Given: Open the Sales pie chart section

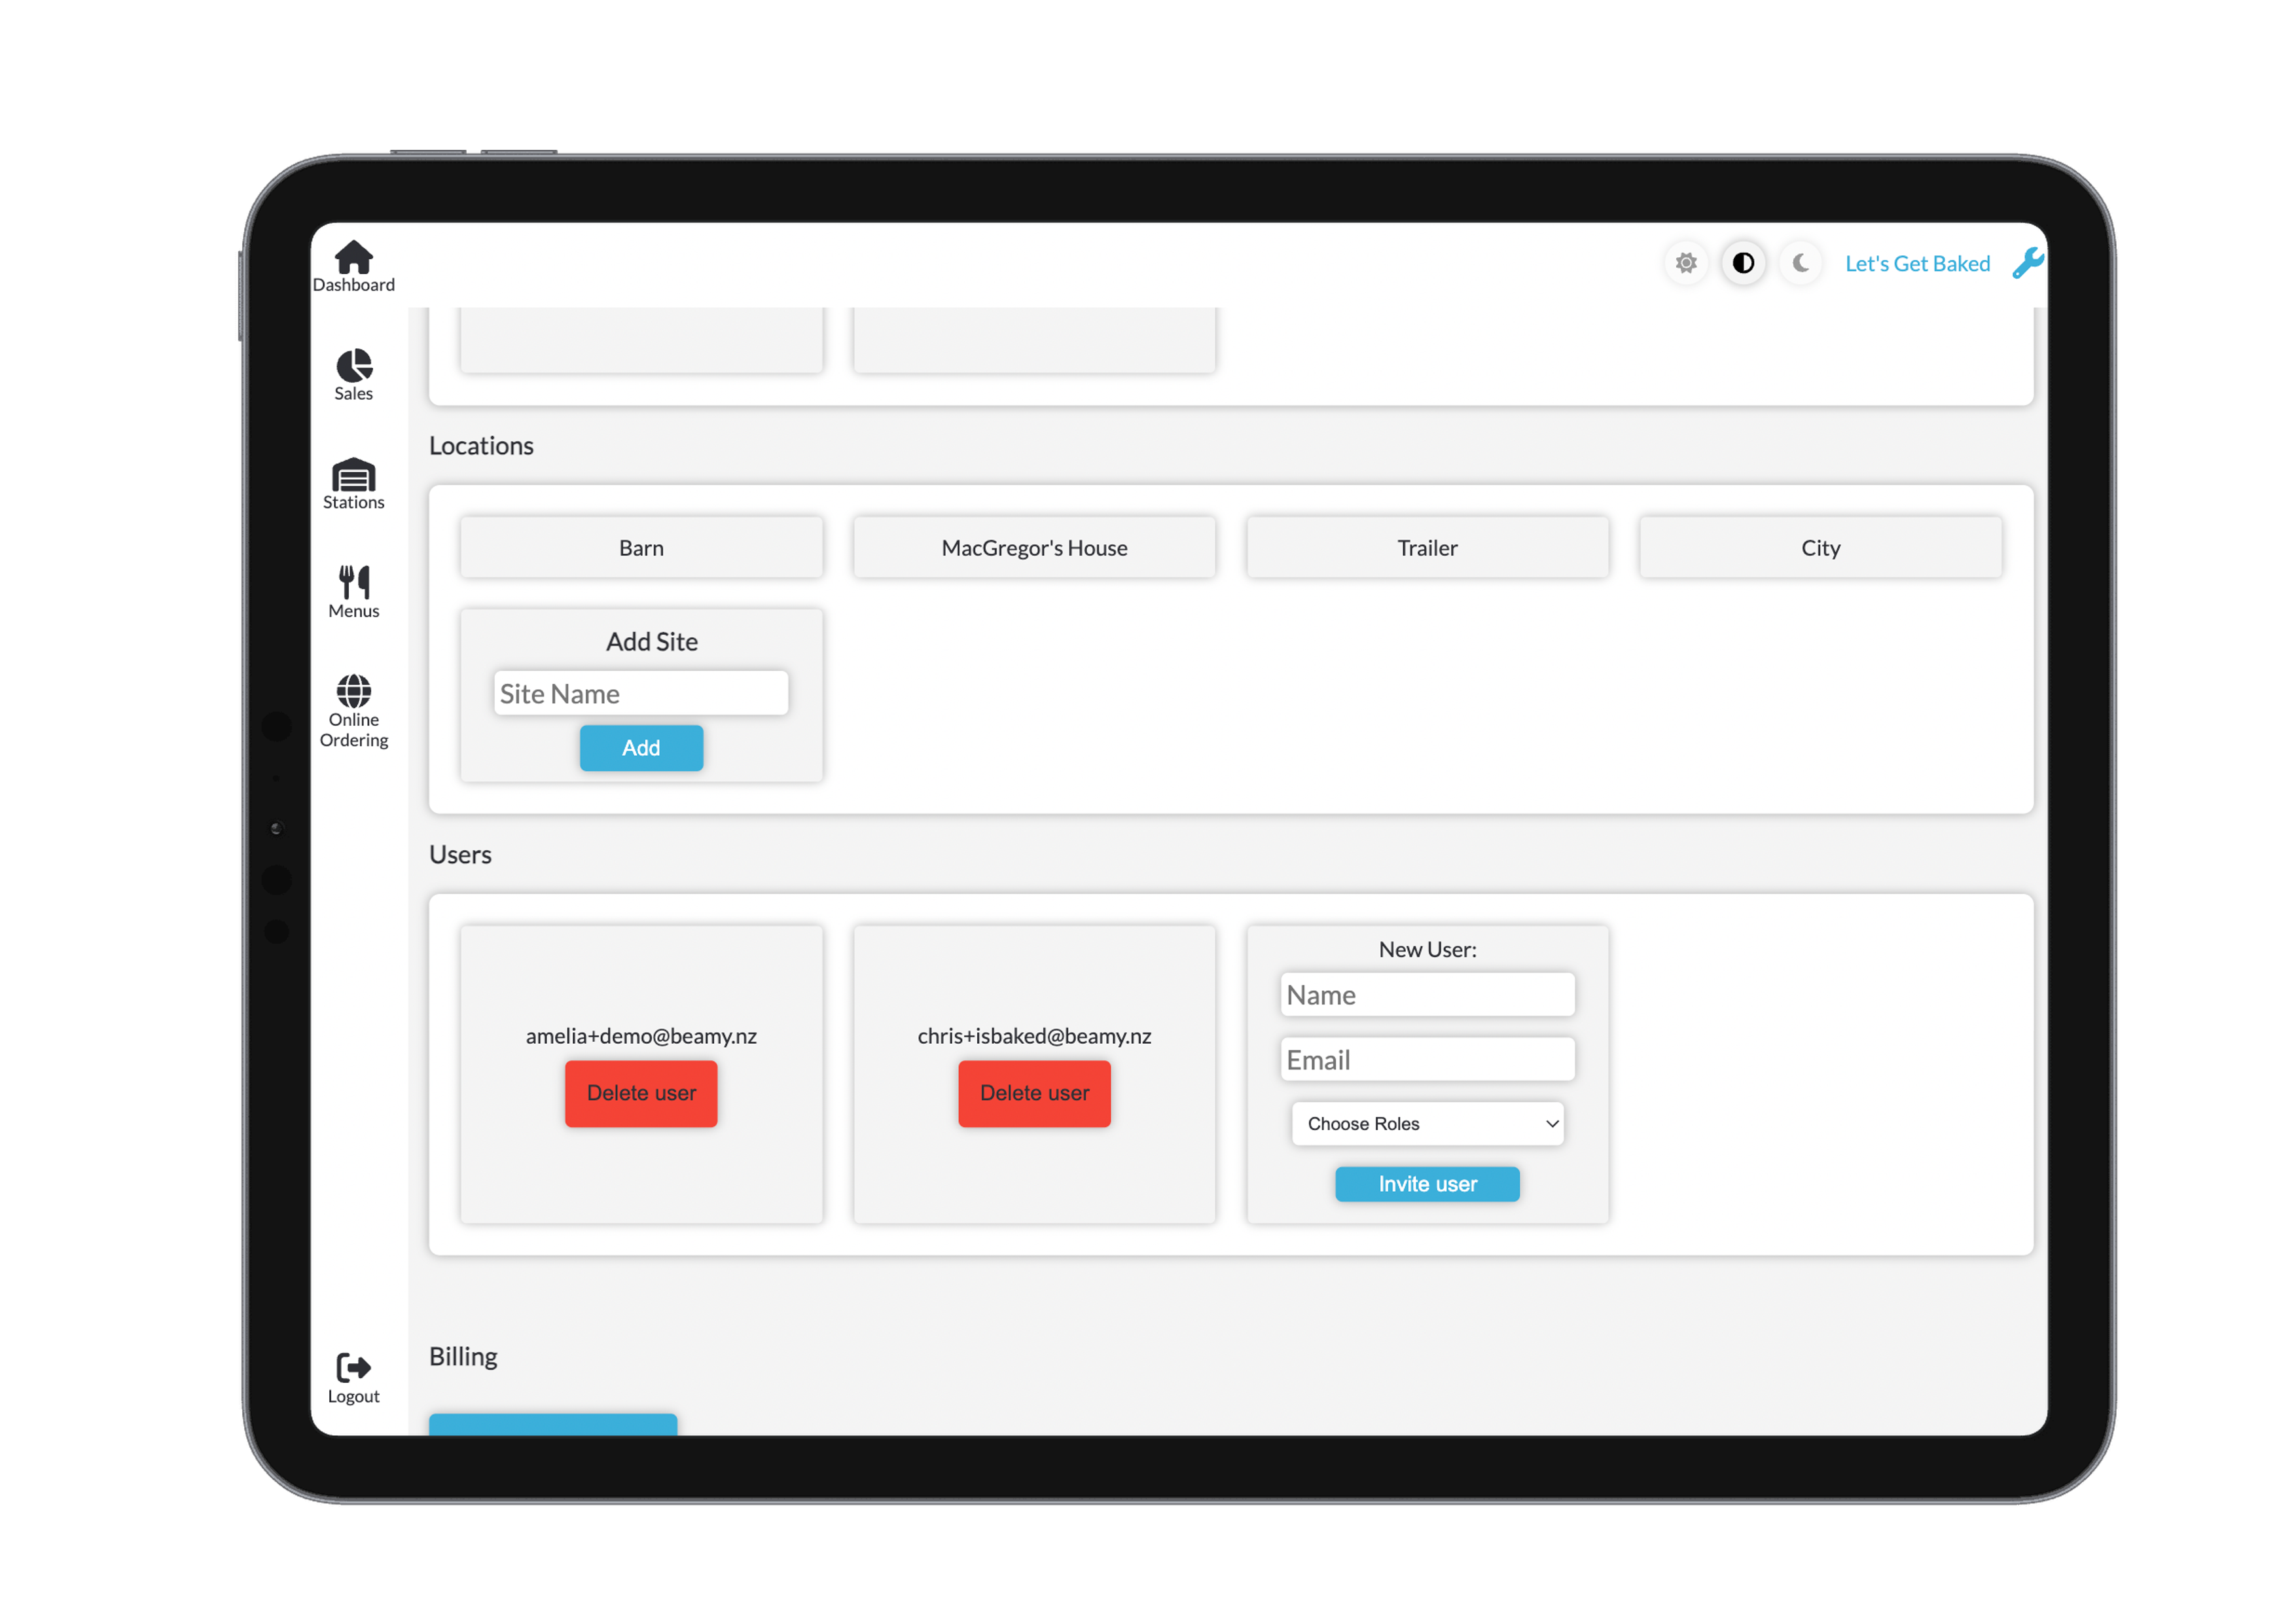Looking at the screenshot, I should point(353,365).
